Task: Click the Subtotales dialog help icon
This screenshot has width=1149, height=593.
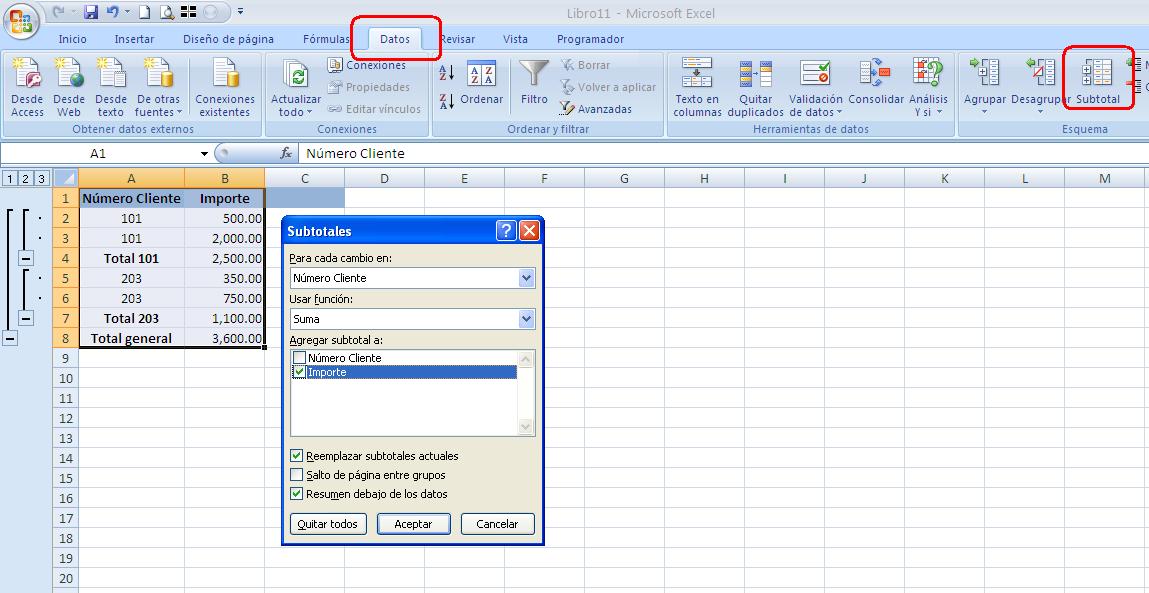Action: point(506,232)
